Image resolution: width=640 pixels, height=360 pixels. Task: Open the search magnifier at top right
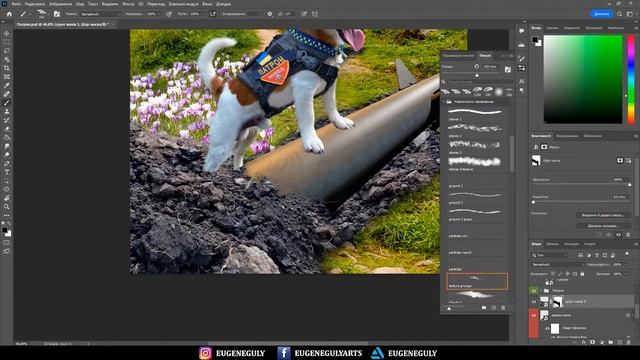pos(620,14)
